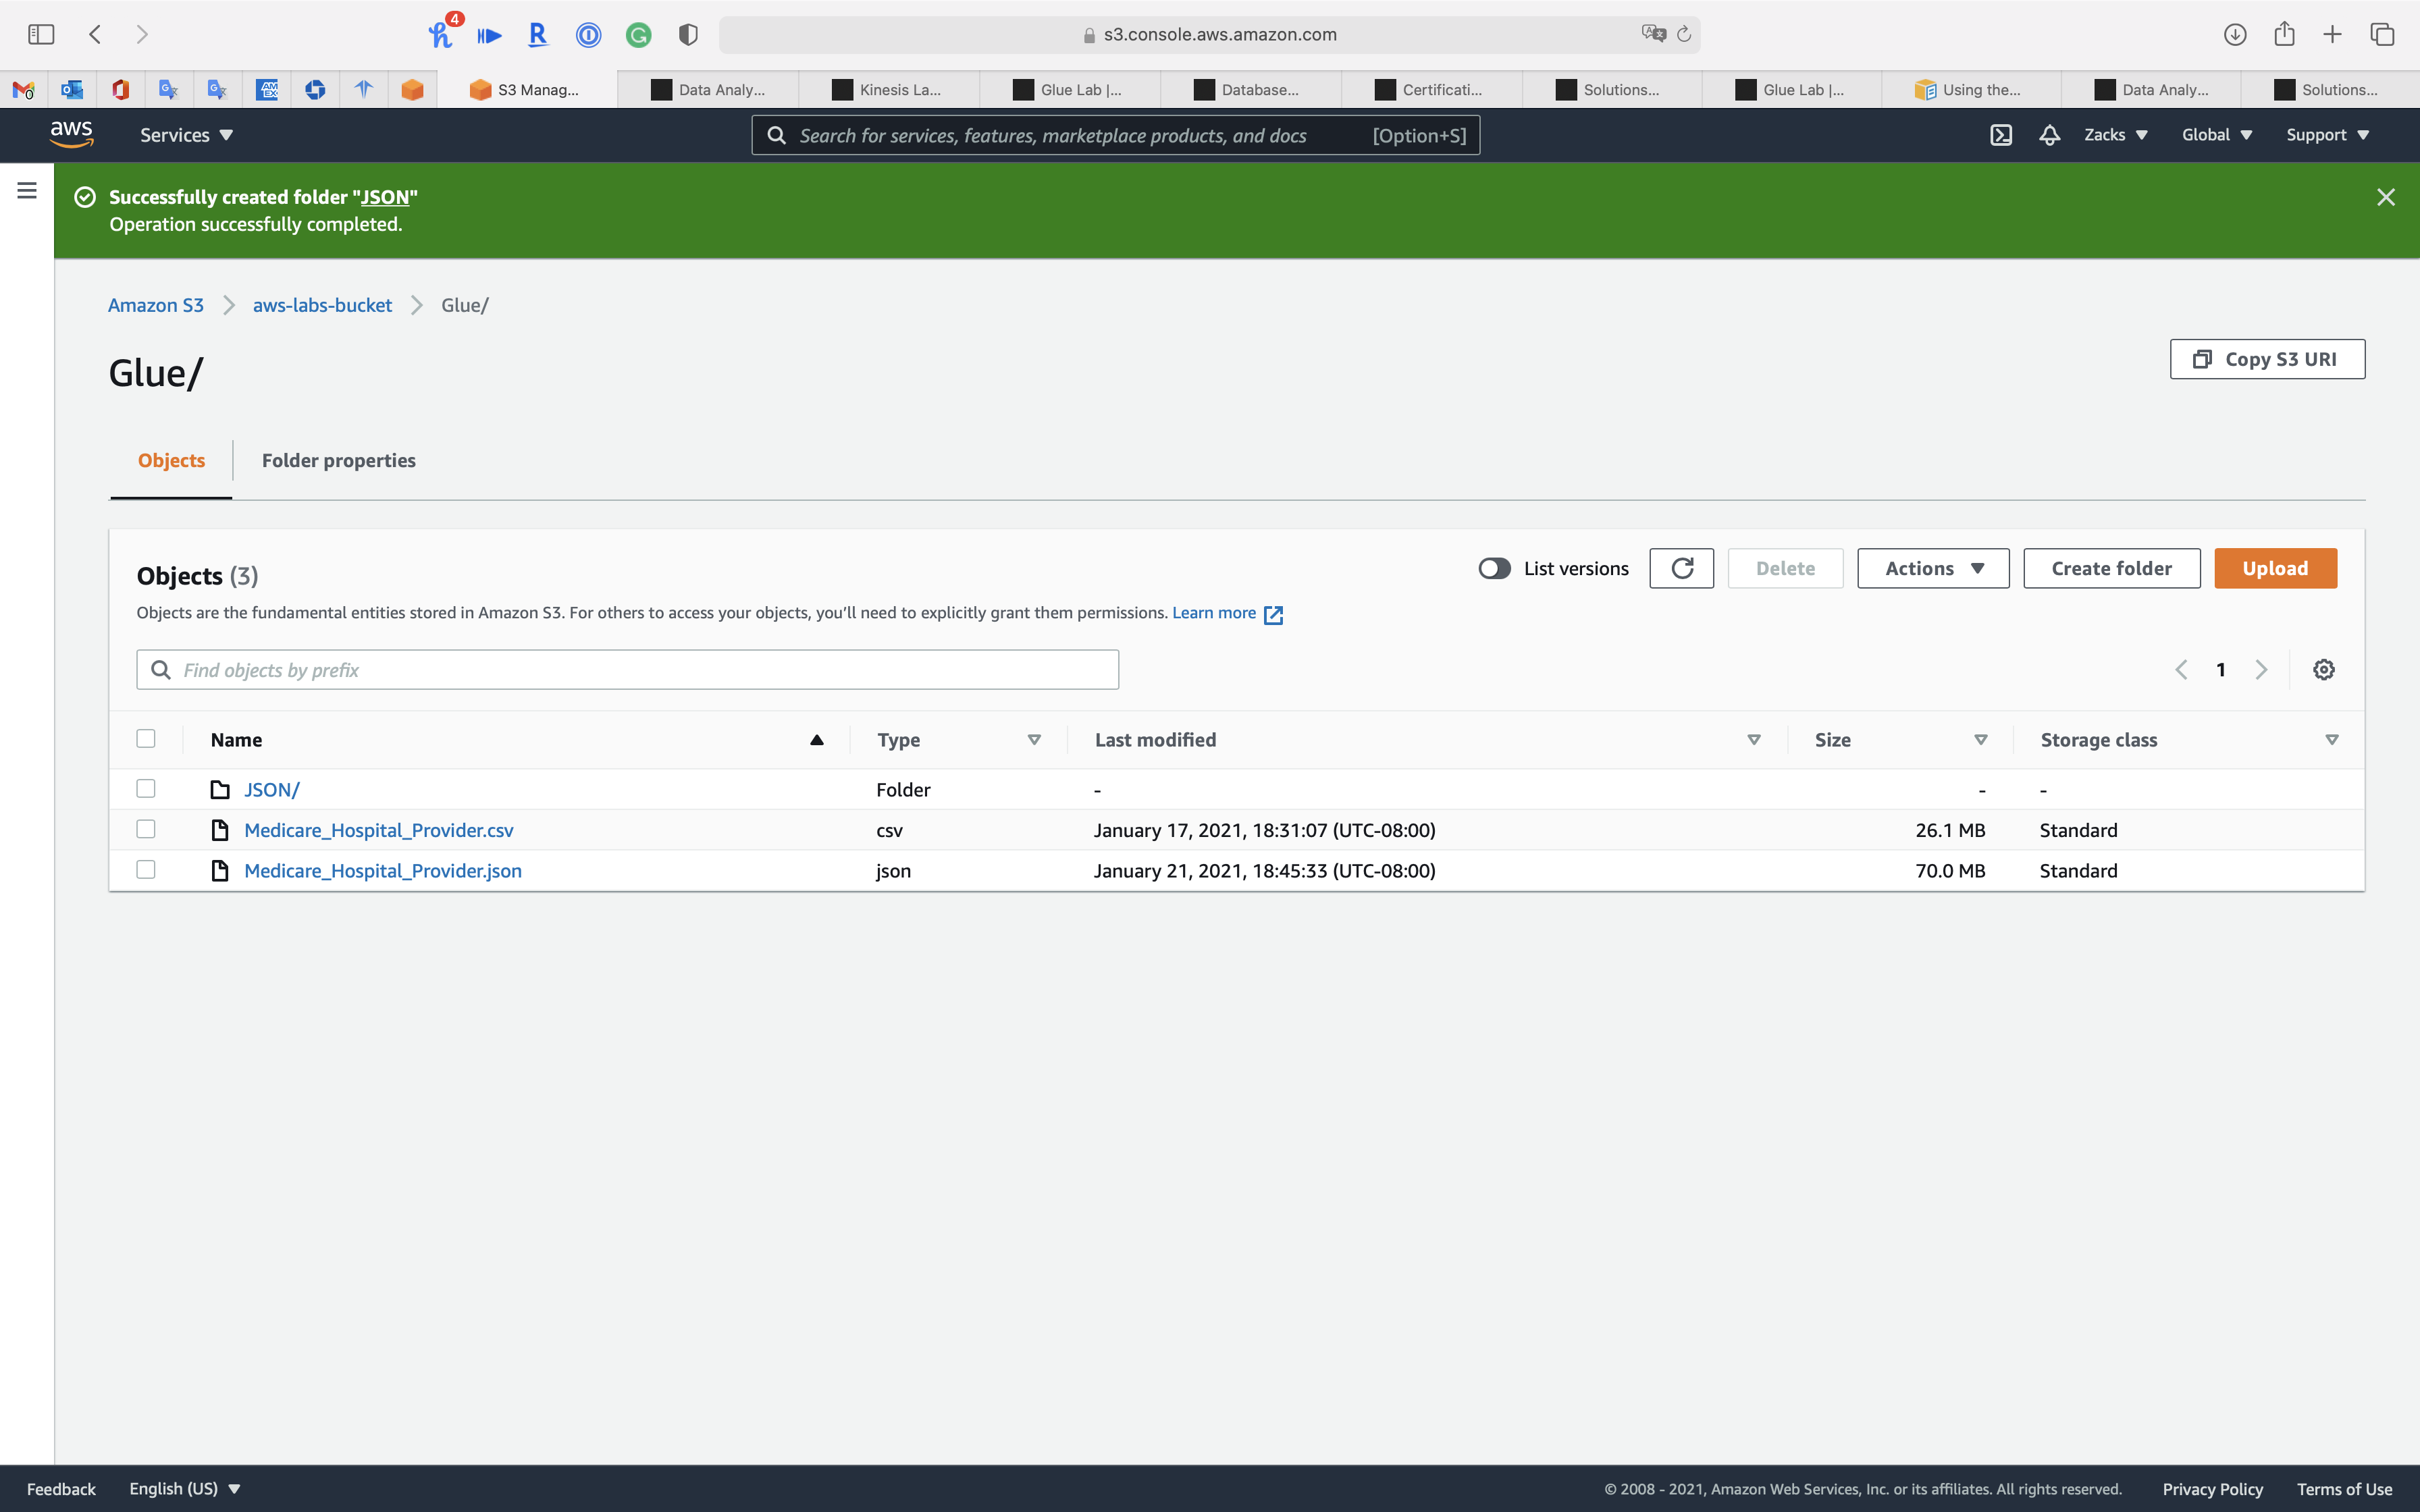The height and width of the screenshot is (1512, 2420).
Task: Click the orange Upload button
Action: tap(2274, 568)
